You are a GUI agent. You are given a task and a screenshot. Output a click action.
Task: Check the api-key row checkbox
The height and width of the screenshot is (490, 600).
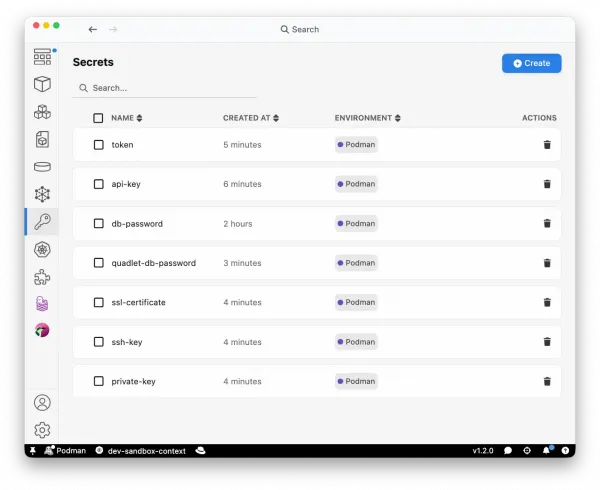coord(99,184)
